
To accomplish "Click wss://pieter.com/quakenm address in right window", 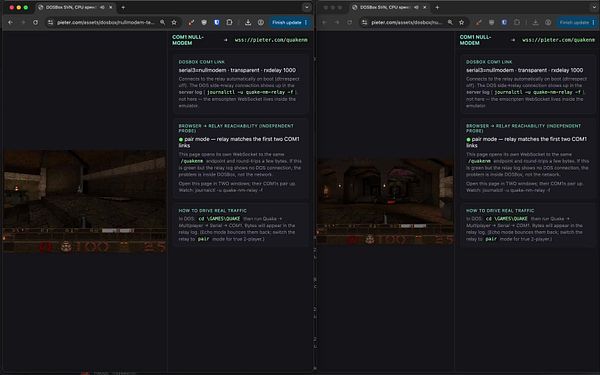I will (x=559, y=40).
